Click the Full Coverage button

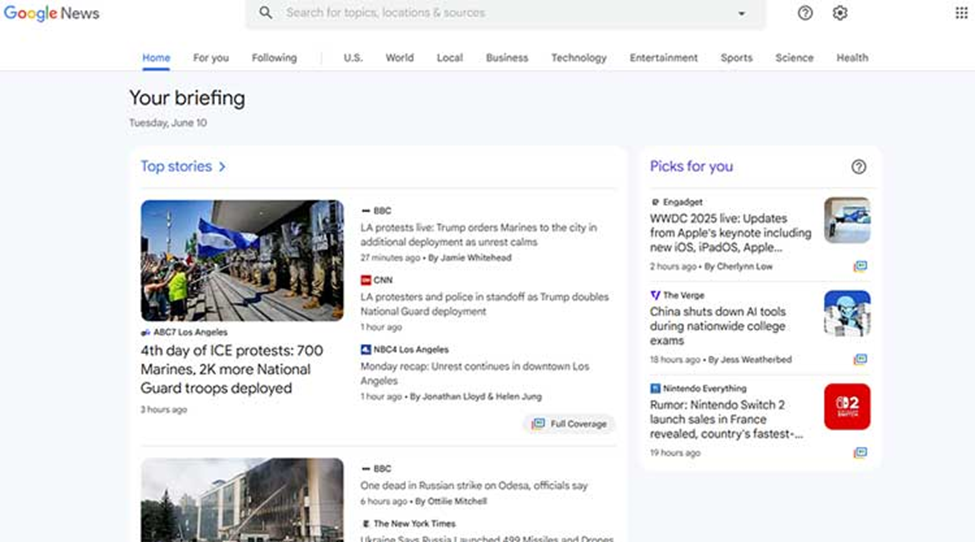(569, 424)
